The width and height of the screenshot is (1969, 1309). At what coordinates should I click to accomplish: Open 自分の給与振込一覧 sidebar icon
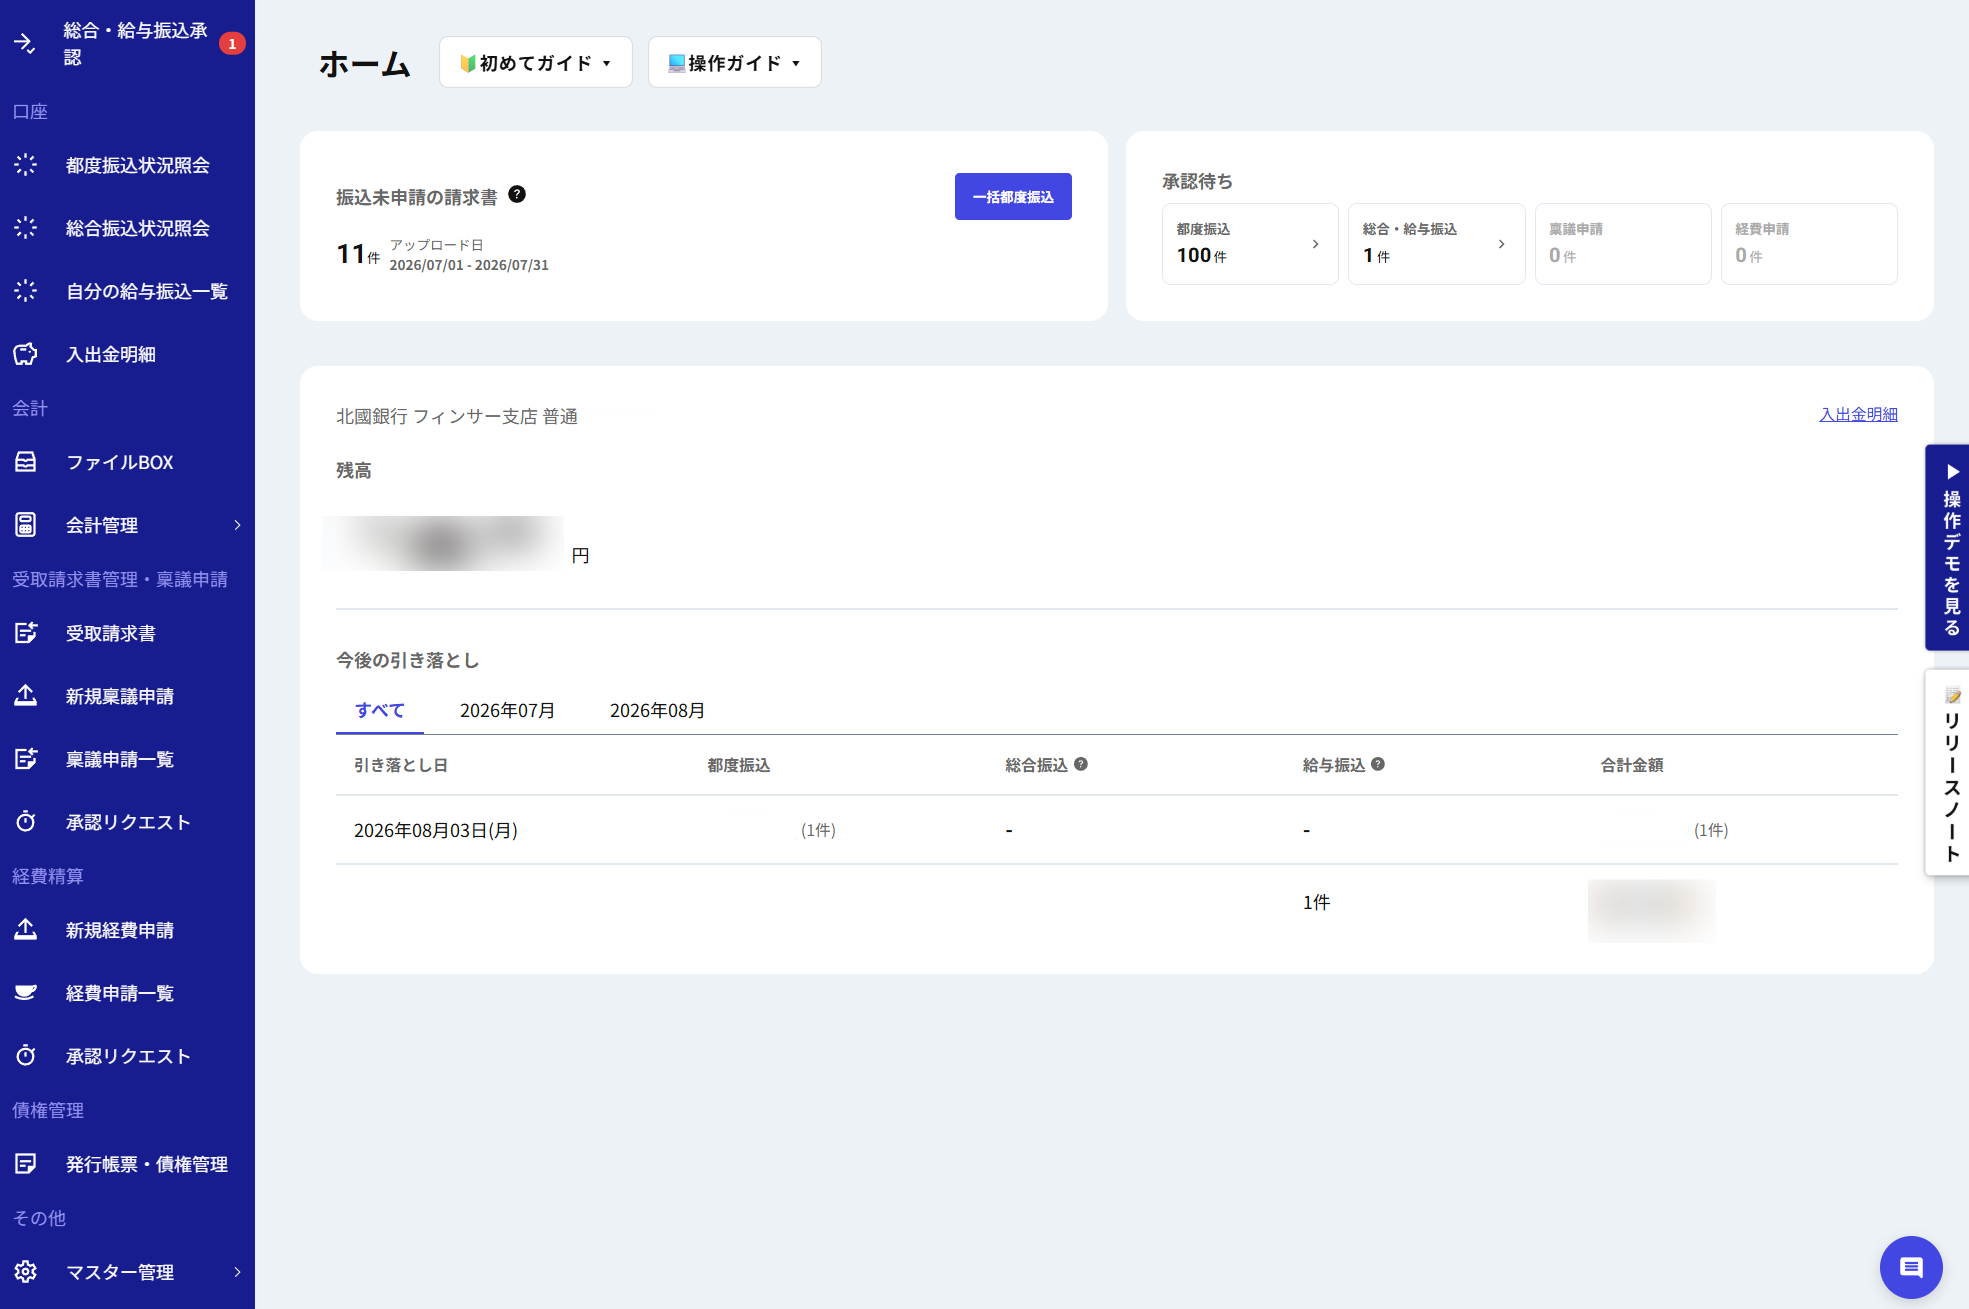[x=25, y=291]
